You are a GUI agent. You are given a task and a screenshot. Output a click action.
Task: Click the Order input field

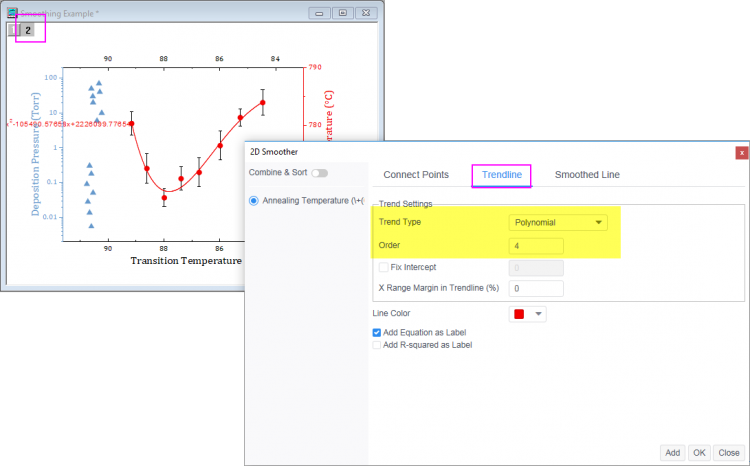[x=536, y=246]
